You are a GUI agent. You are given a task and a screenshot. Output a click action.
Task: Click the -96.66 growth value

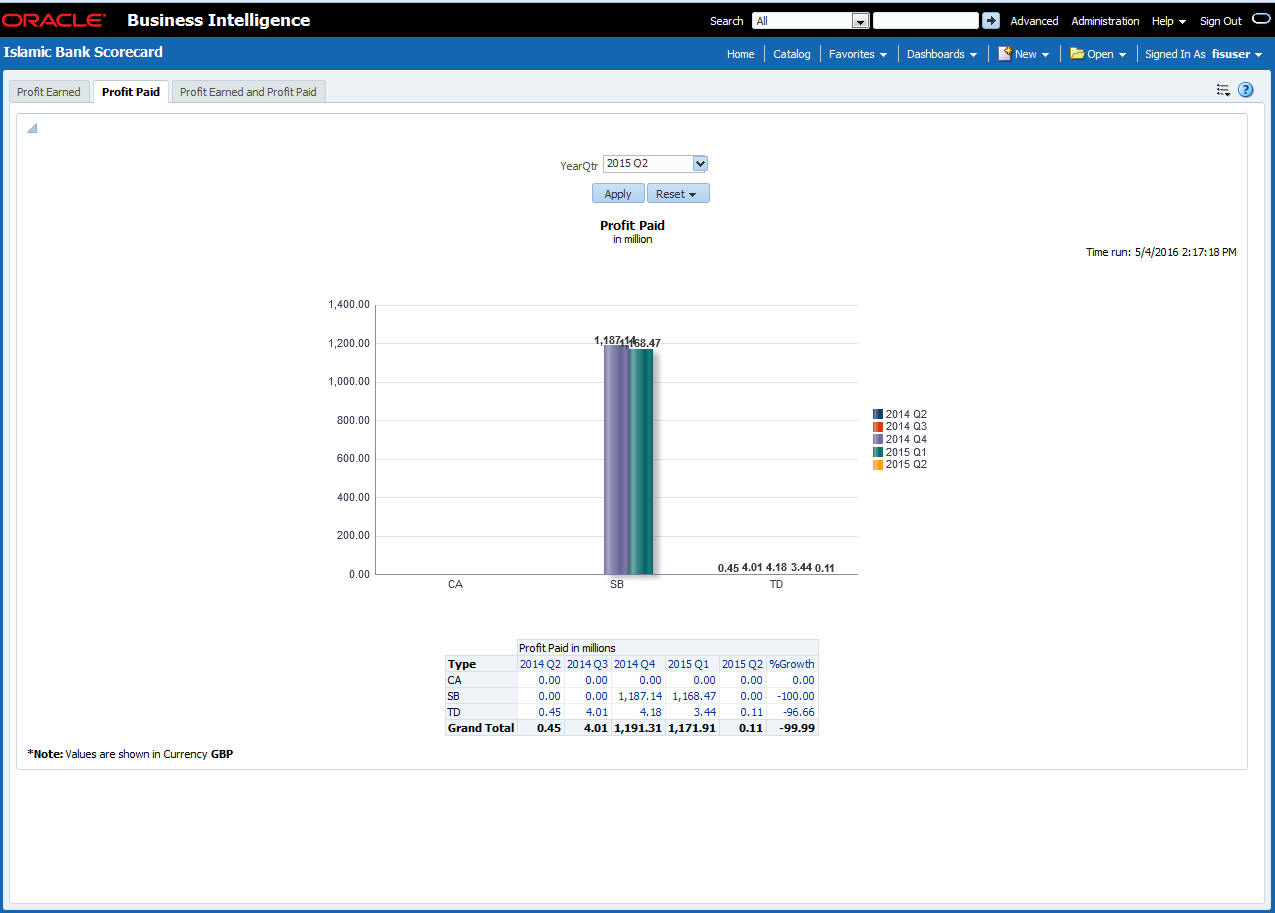point(799,712)
